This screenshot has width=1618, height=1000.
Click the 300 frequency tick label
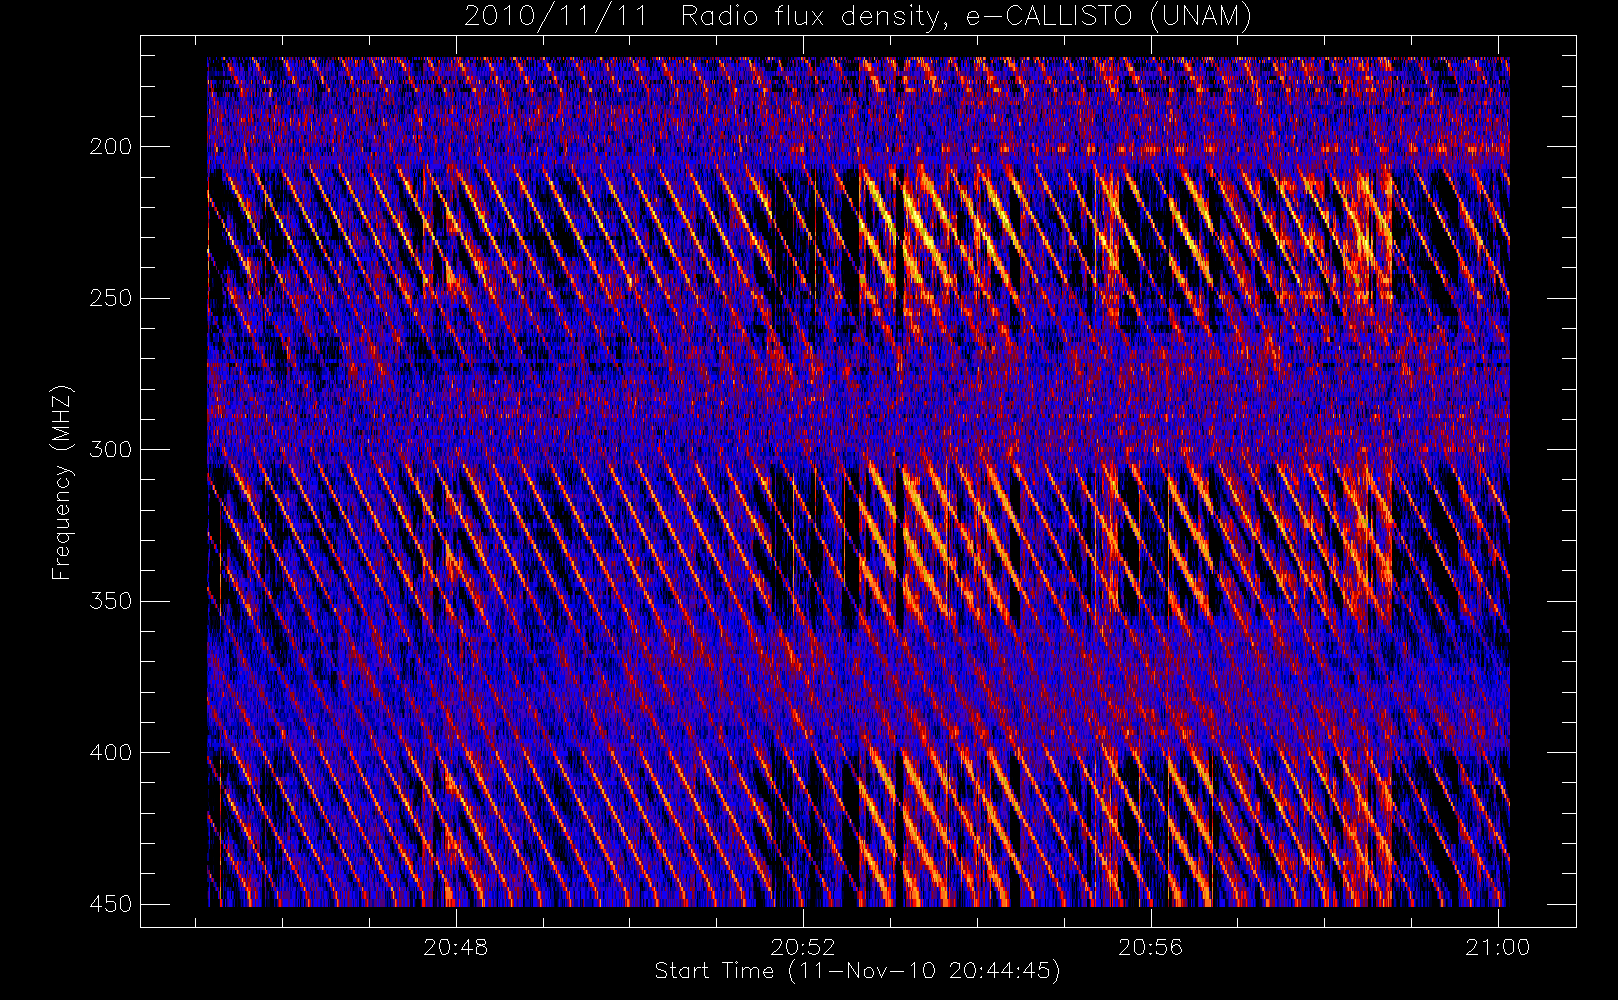(110, 450)
